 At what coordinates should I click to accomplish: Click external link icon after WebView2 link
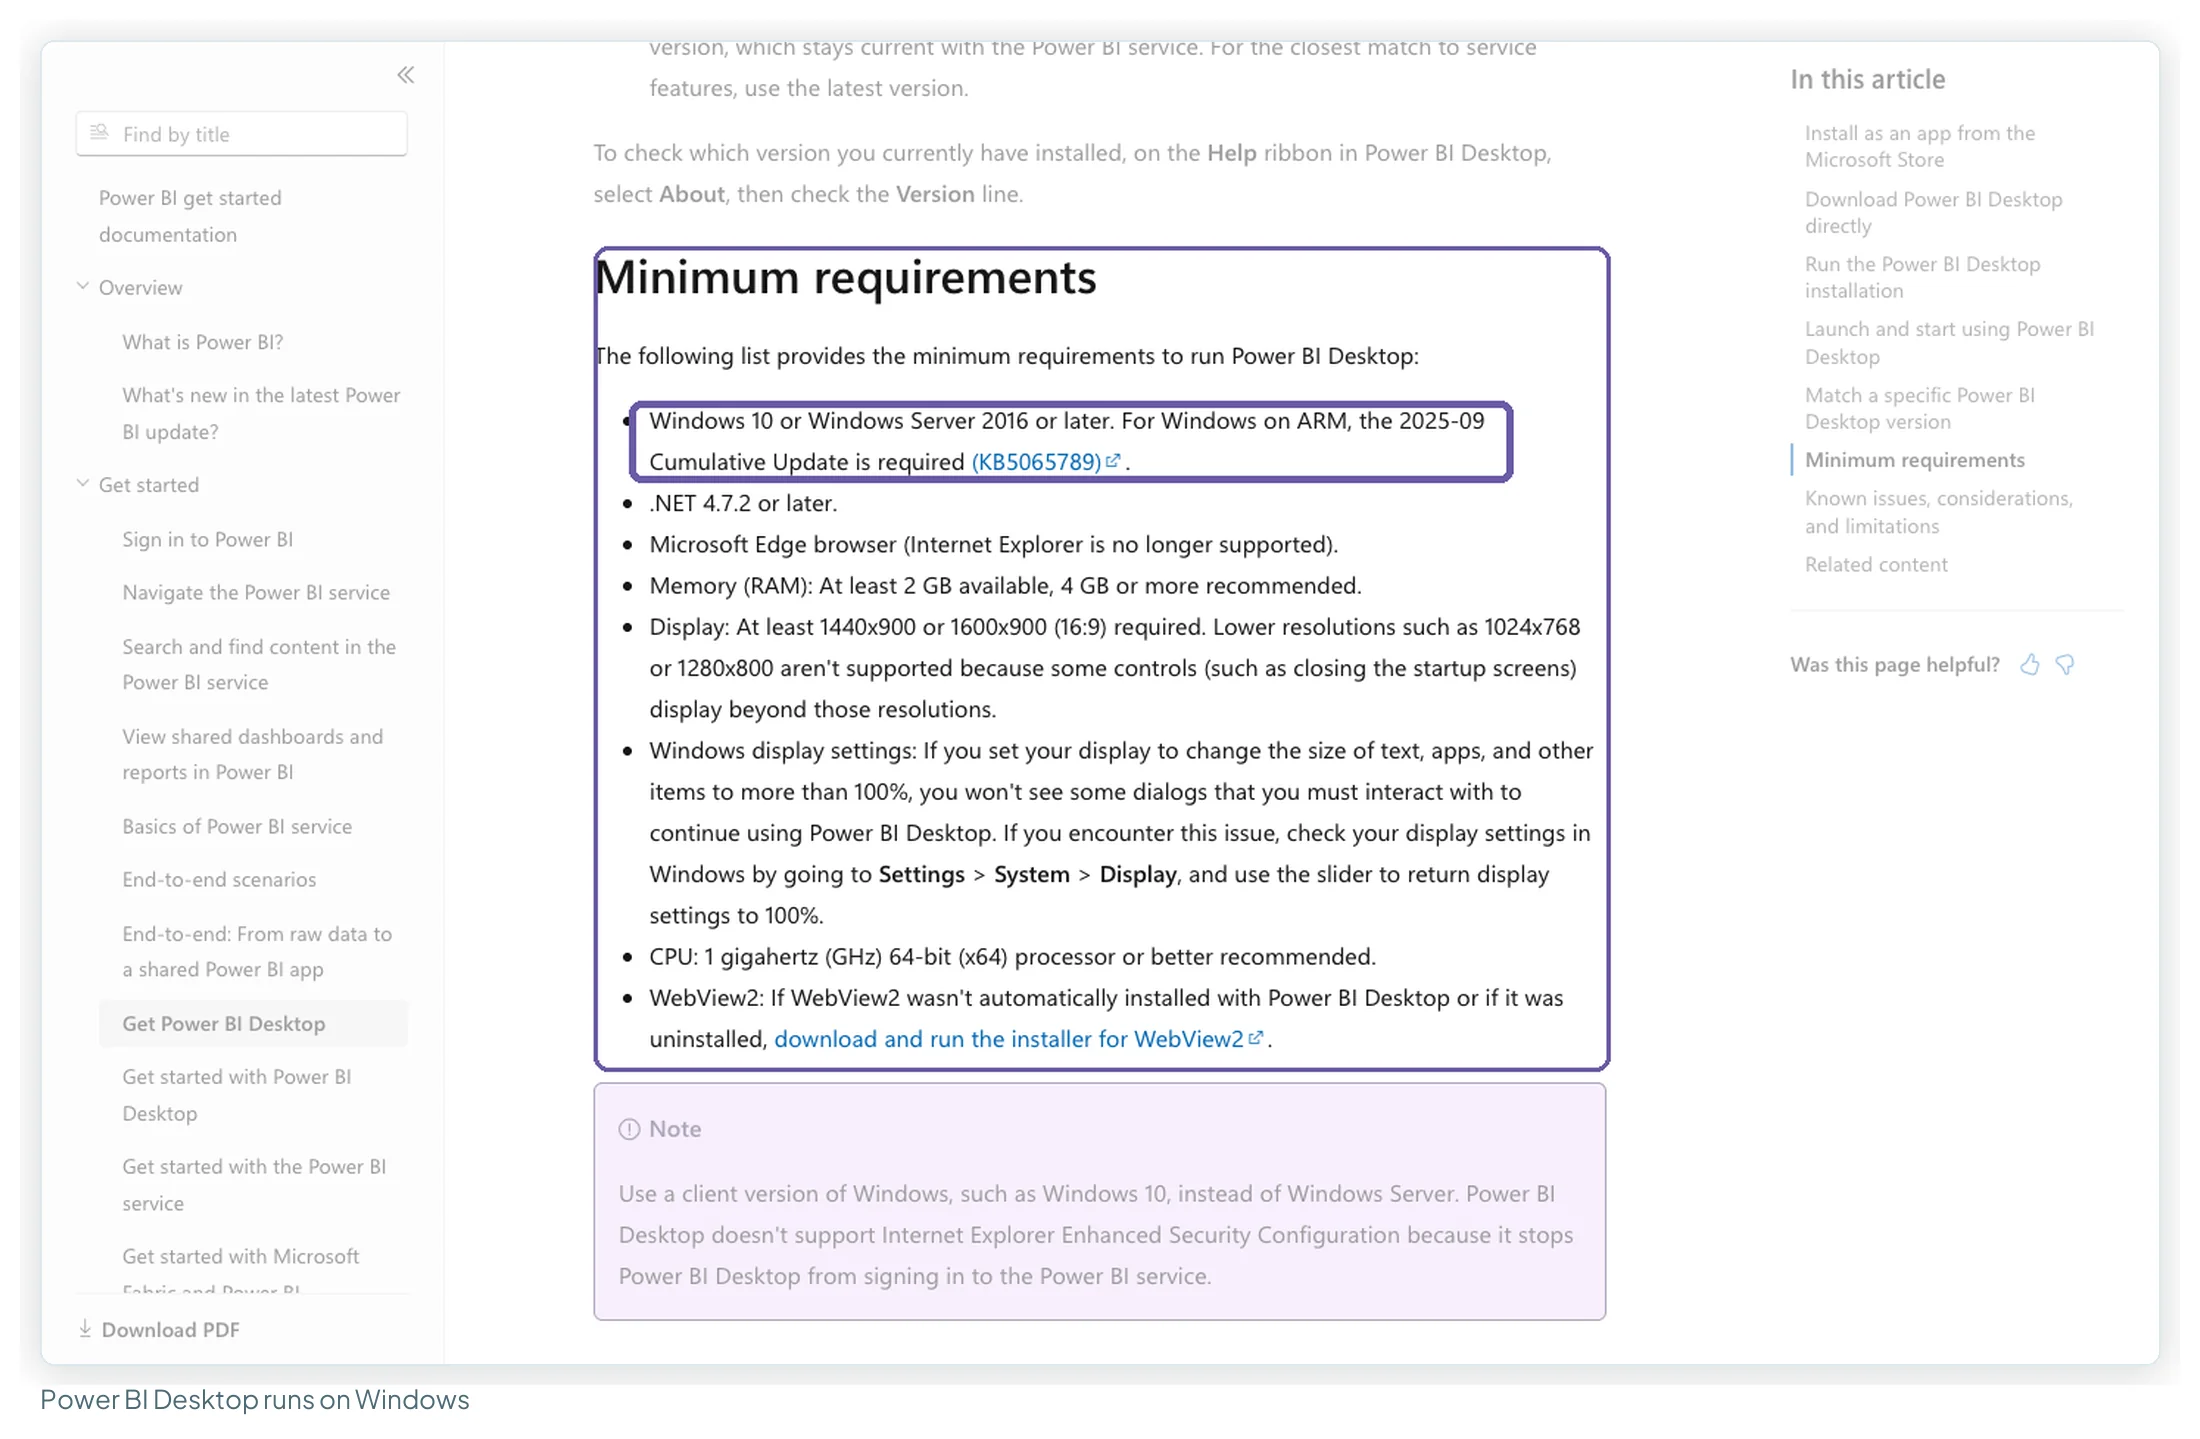click(1256, 1038)
